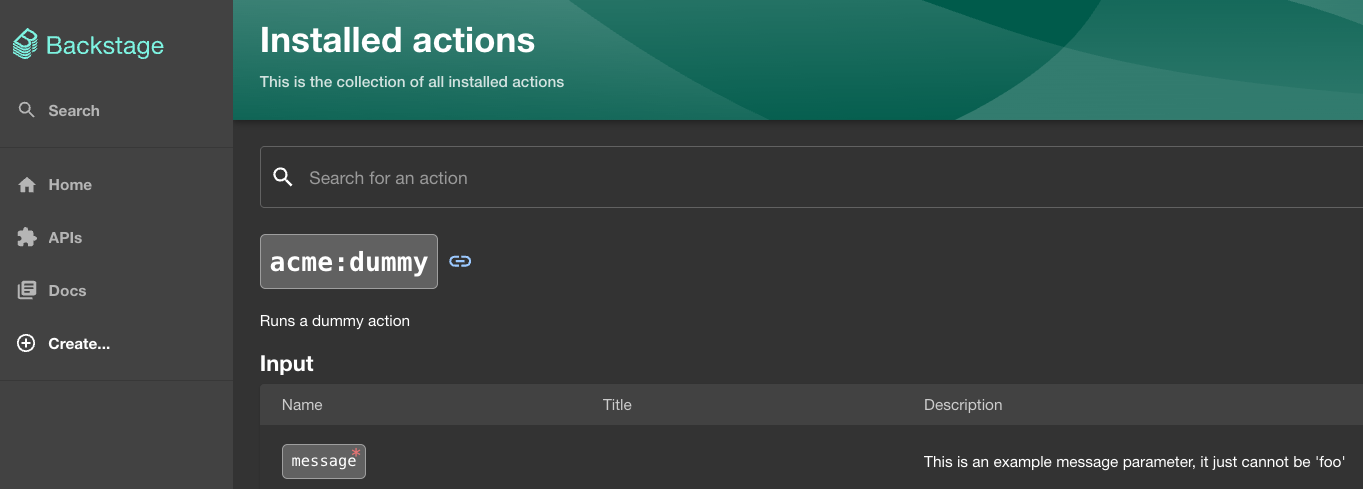
Task: Click the message parameter chip
Action: pyautogui.click(x=323, y=462)
